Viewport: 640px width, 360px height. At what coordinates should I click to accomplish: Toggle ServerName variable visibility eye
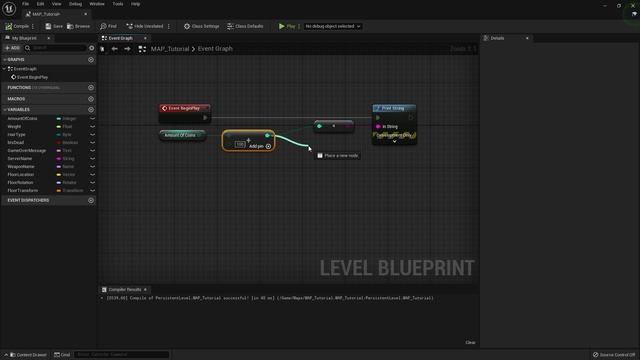click(x=92, y=158)
